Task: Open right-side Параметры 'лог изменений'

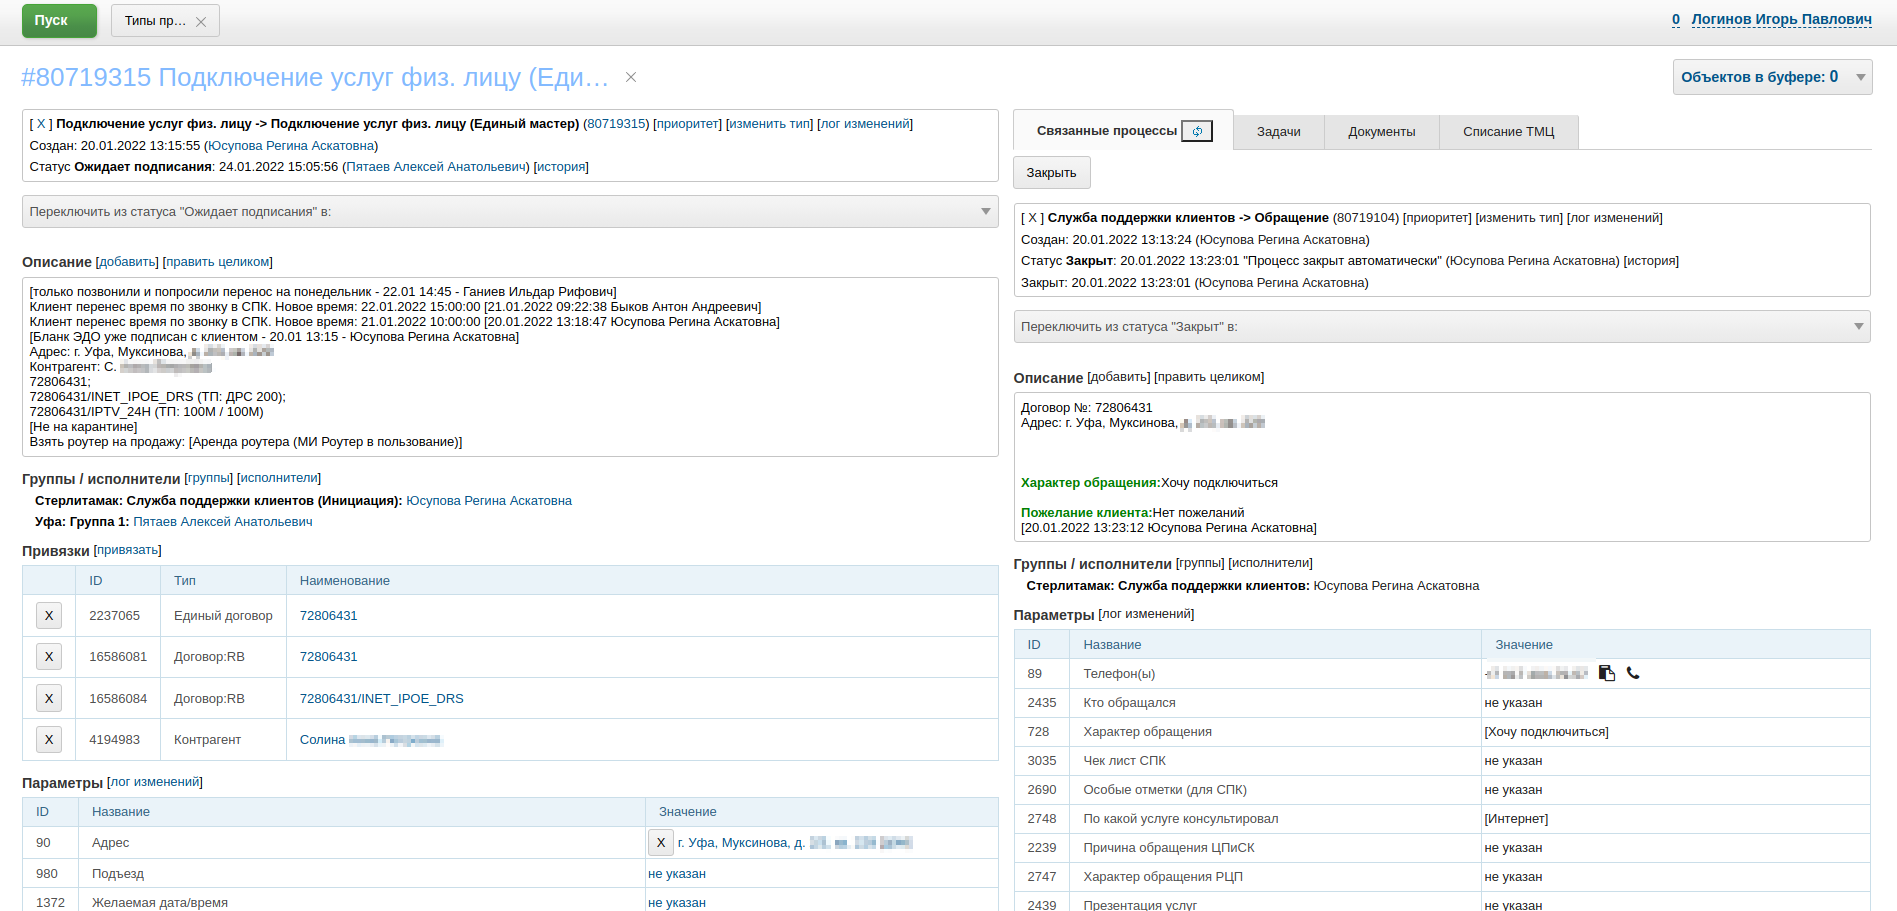Action: tap(1146, 614)
